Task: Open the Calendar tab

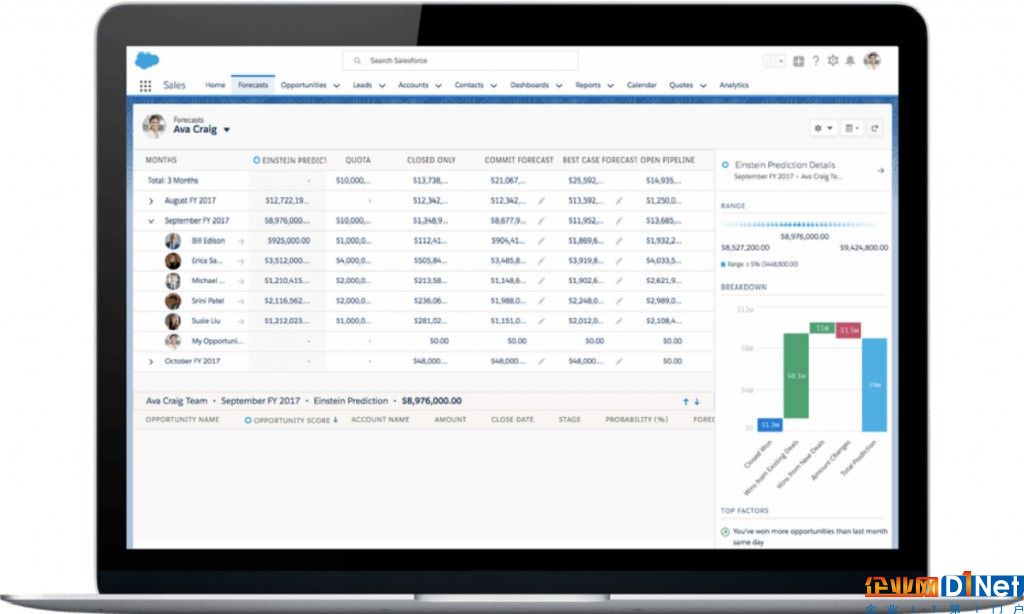Action: (641, 85)
